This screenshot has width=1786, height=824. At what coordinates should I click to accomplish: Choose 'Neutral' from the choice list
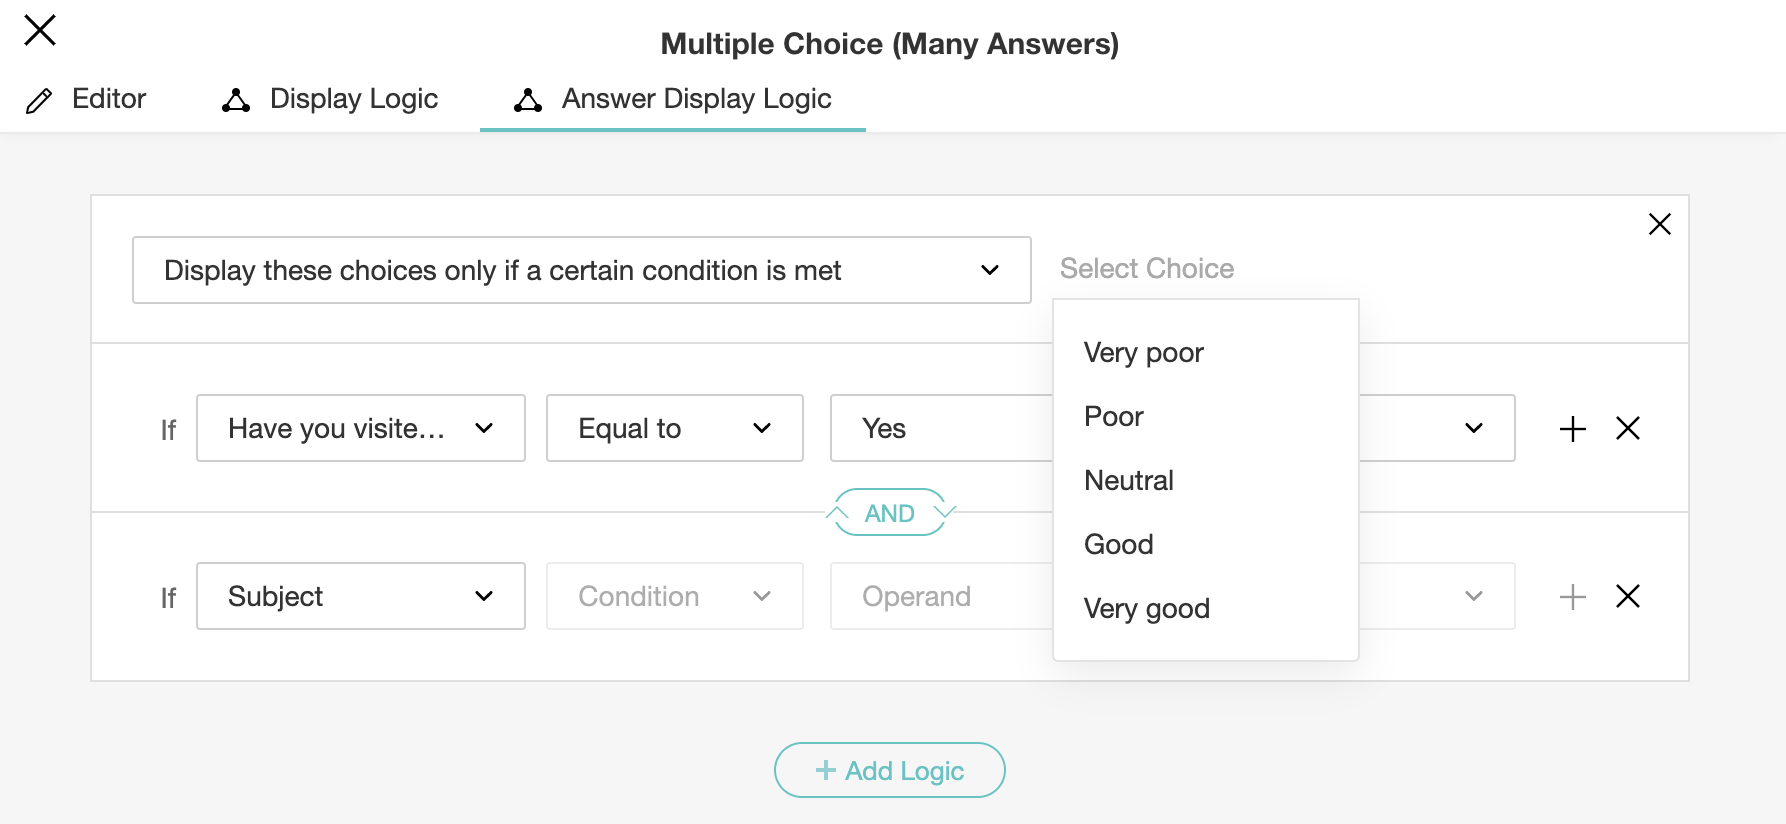(1129, 481)
